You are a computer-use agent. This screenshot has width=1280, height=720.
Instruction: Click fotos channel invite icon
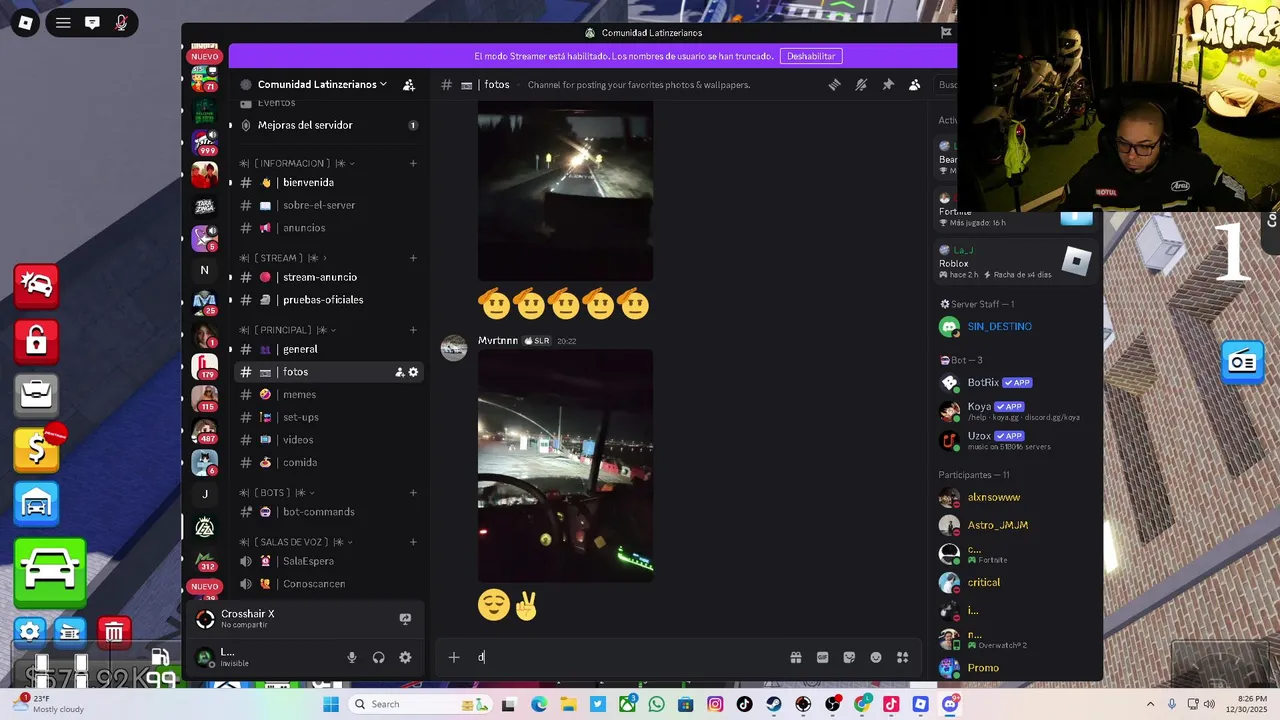(x=399, y=372)
